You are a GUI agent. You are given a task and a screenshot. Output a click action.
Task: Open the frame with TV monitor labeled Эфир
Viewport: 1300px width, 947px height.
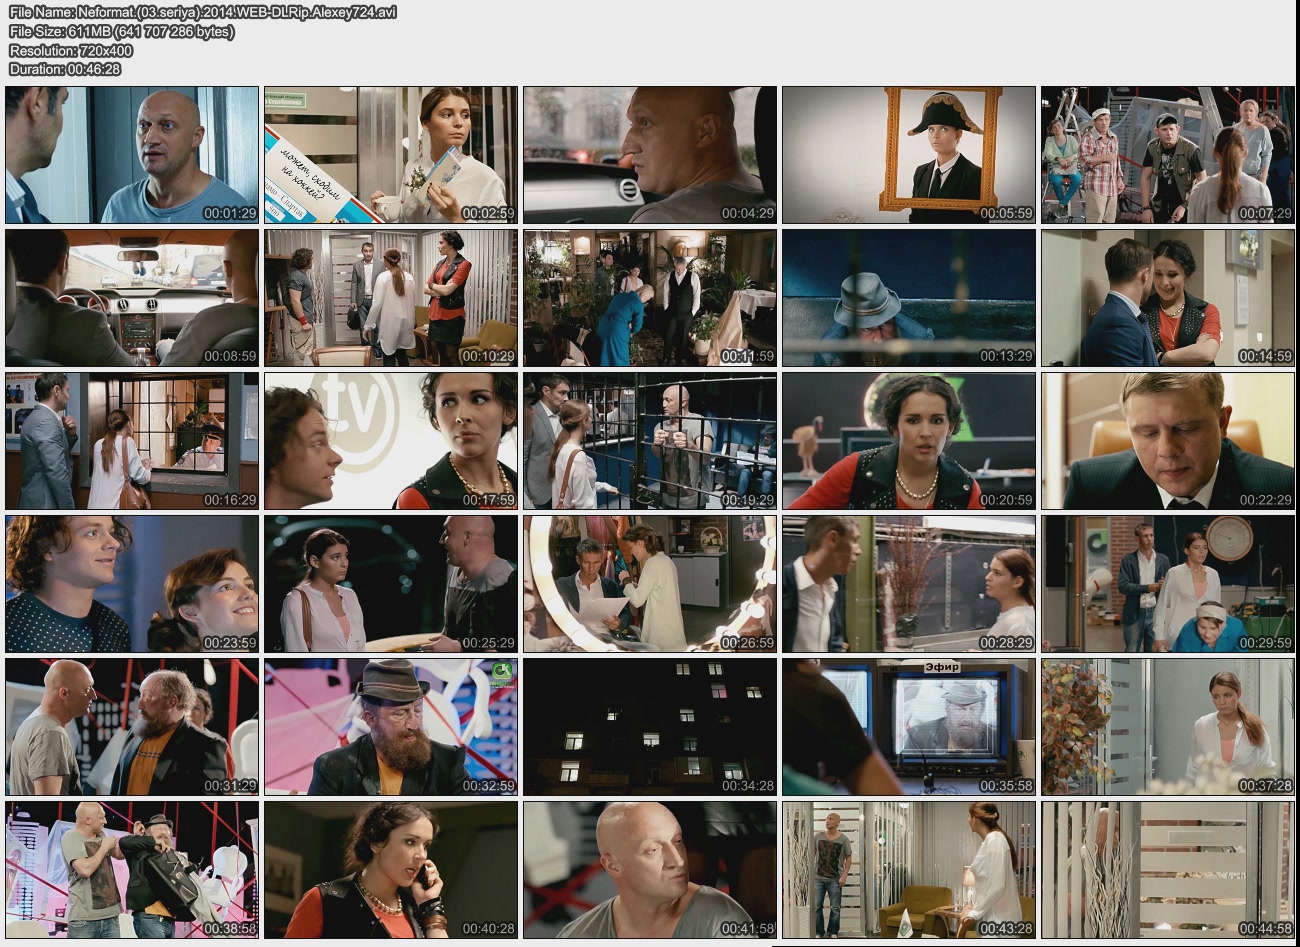[908, 727]
